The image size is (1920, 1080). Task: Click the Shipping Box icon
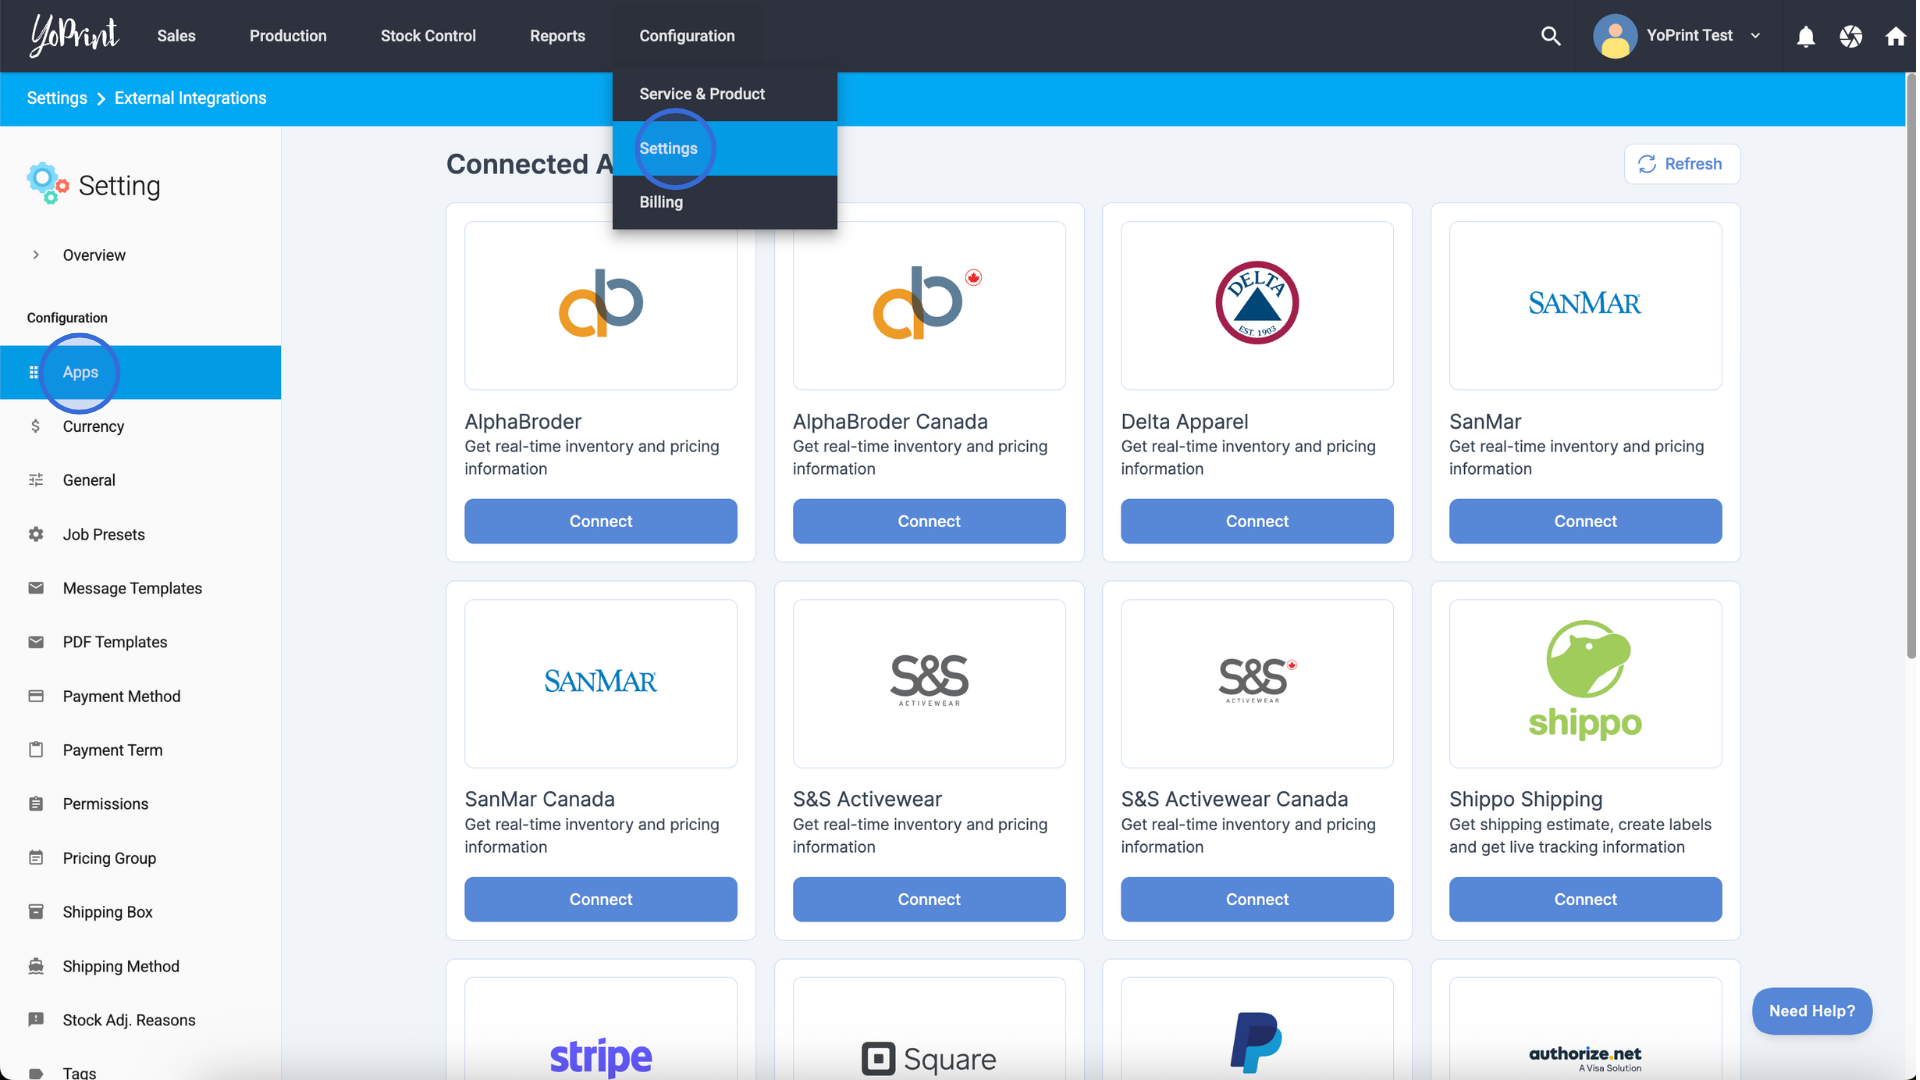coord(36,912)
